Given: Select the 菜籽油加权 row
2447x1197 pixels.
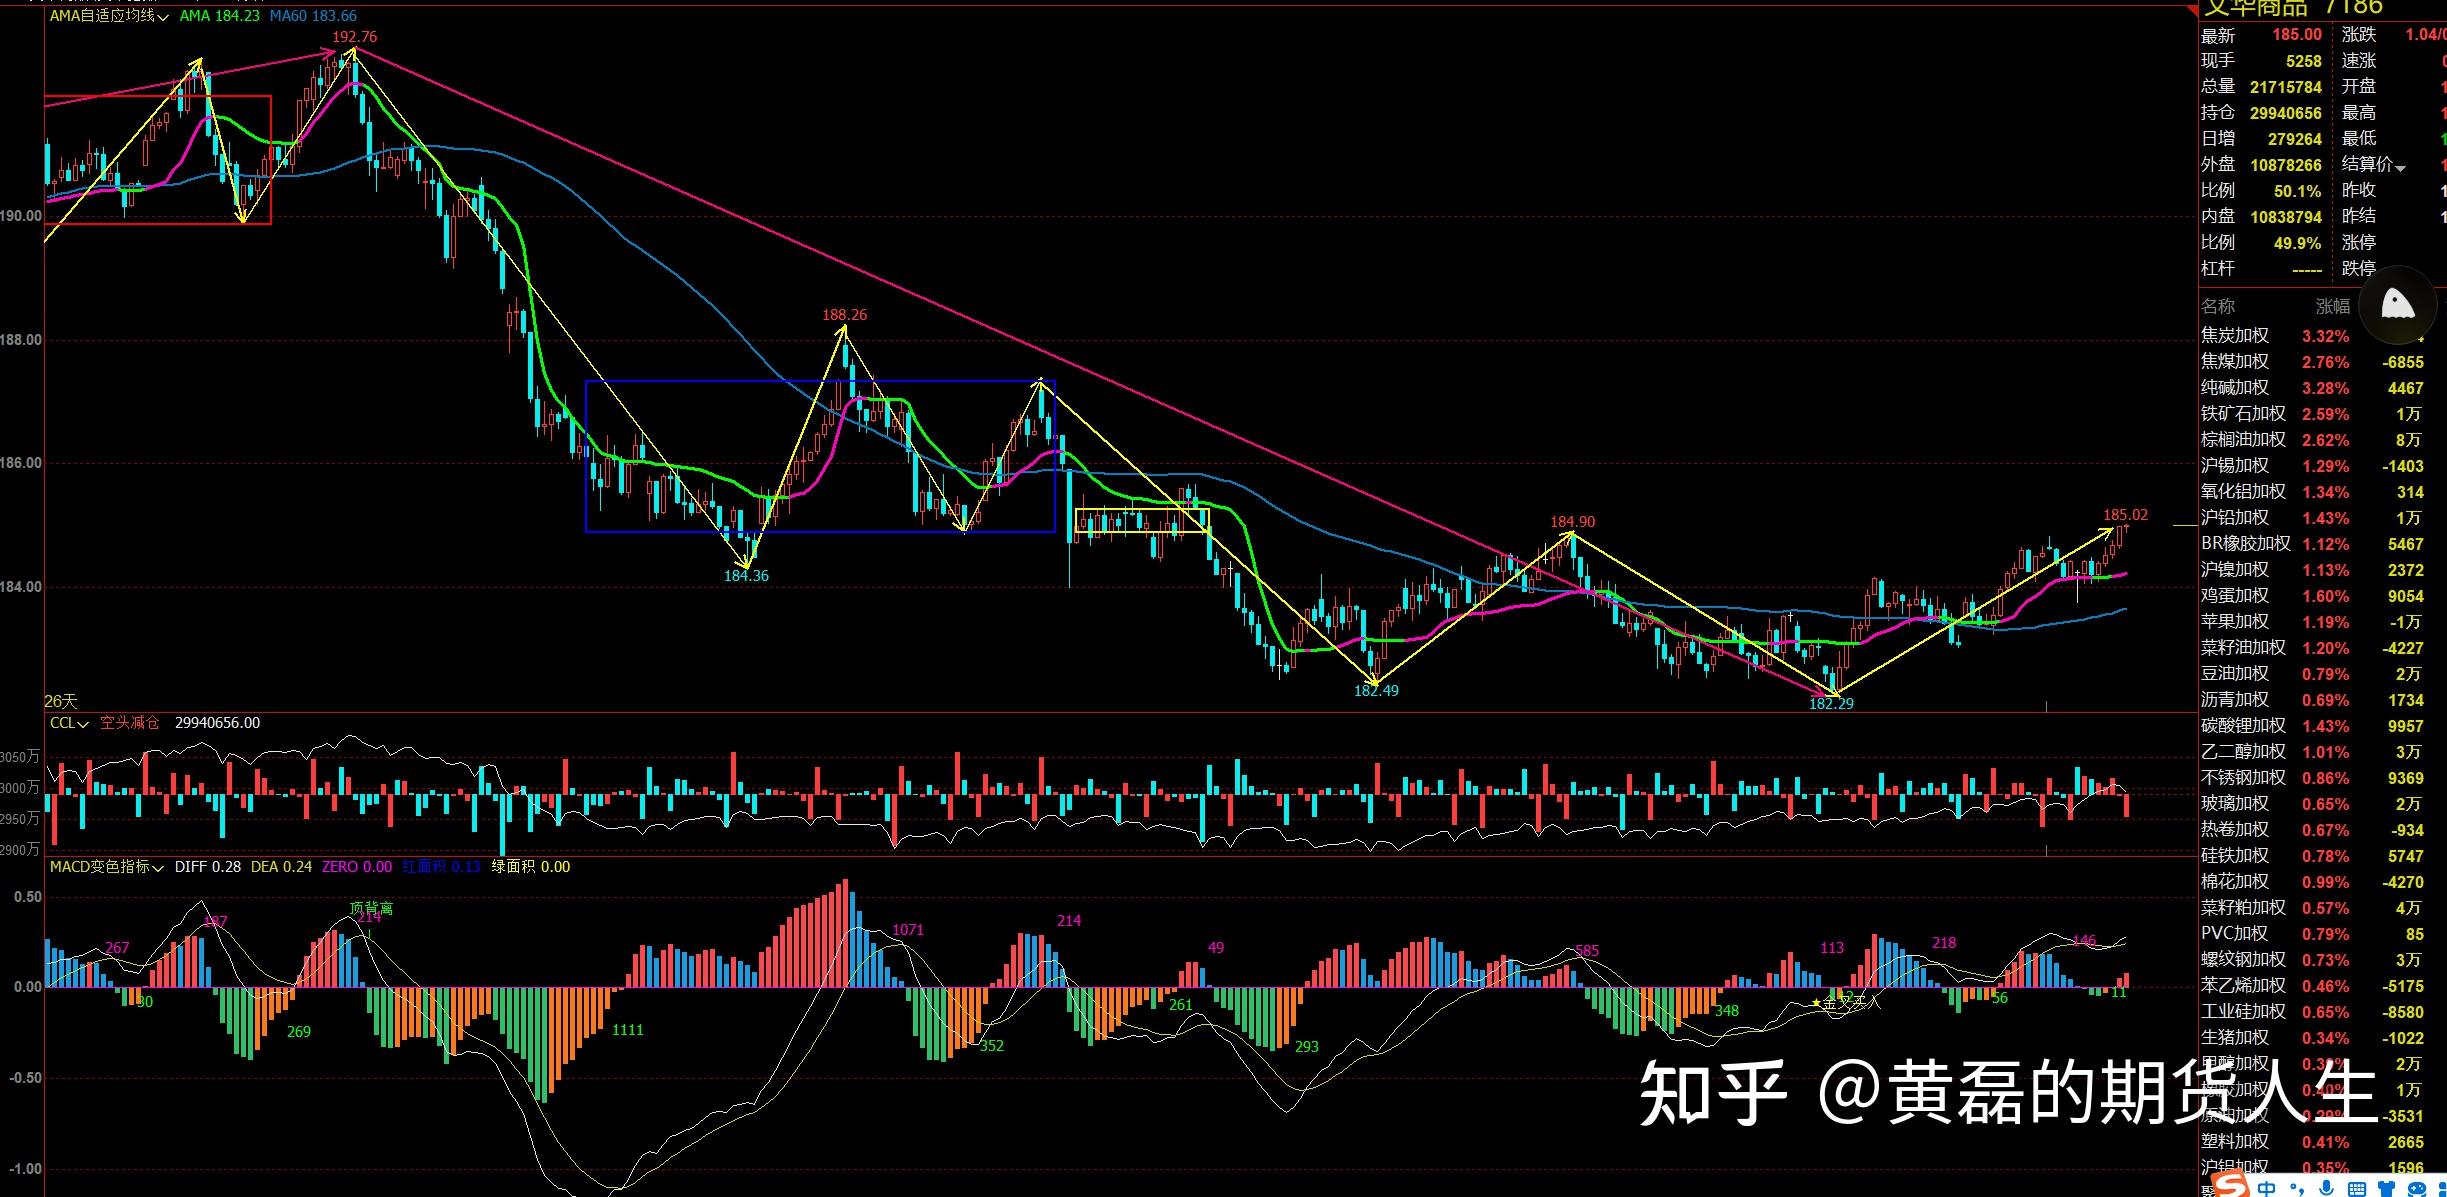Looking at the screenshot, I should click(2312, 648).
